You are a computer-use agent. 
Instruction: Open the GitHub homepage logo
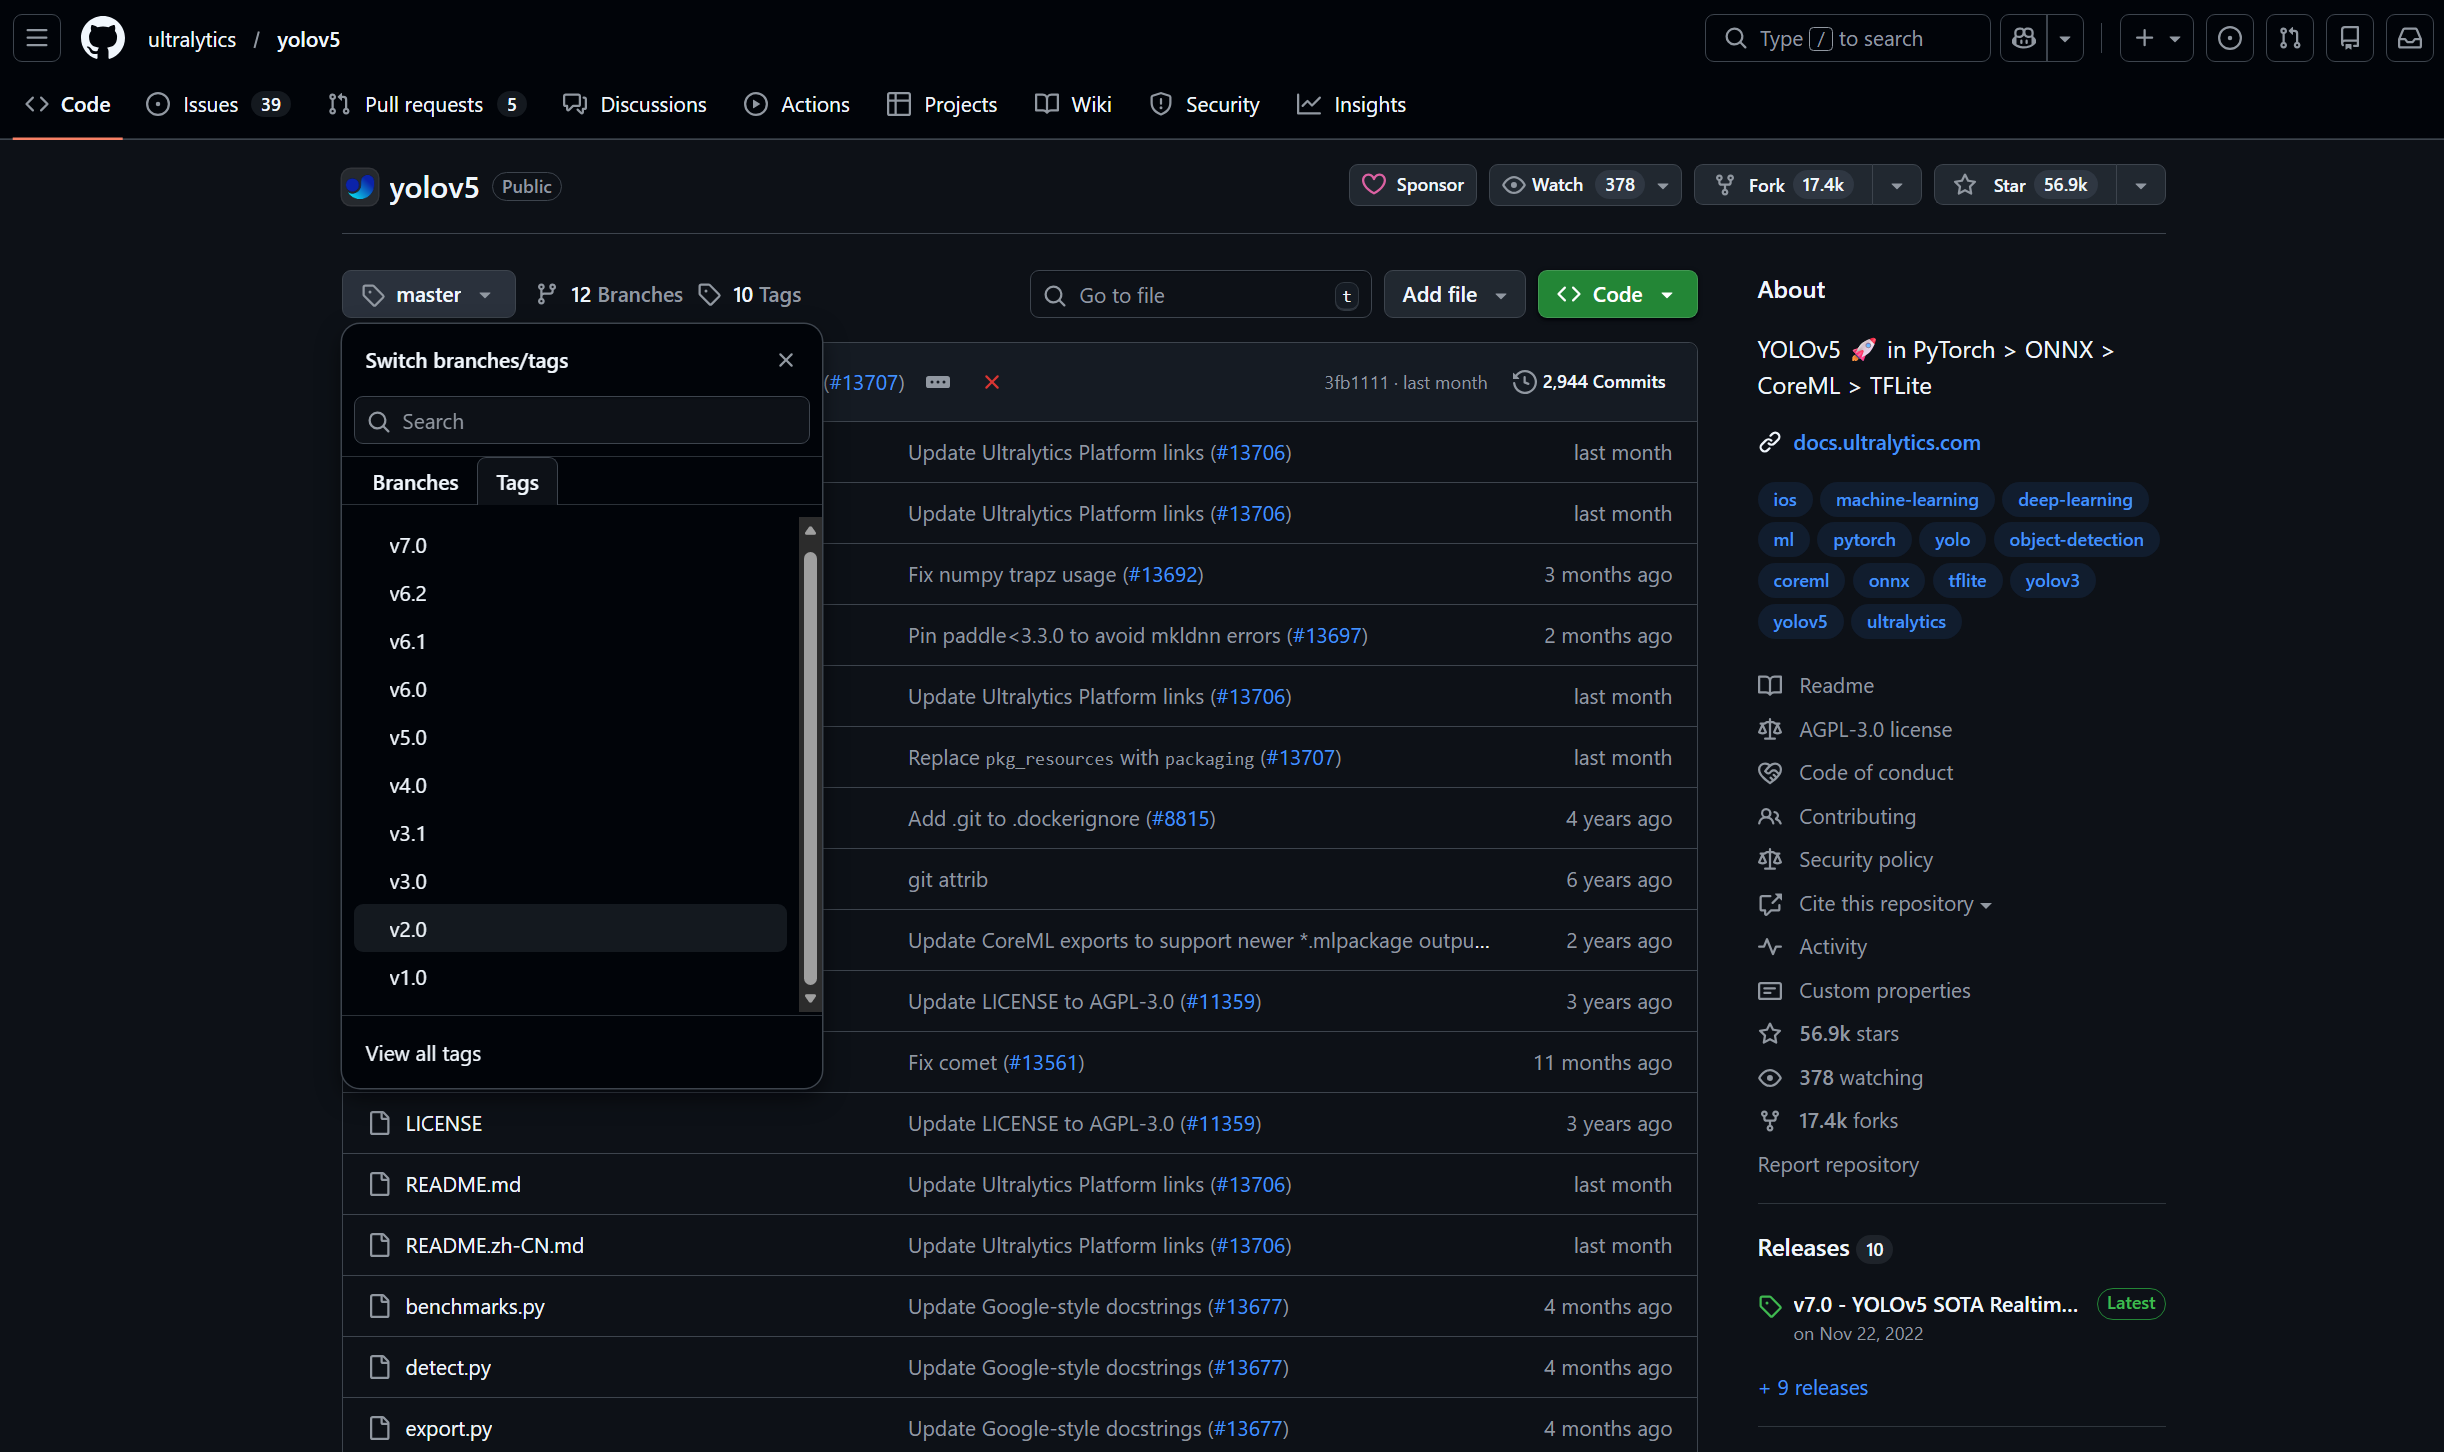click(x=102, y=39)
